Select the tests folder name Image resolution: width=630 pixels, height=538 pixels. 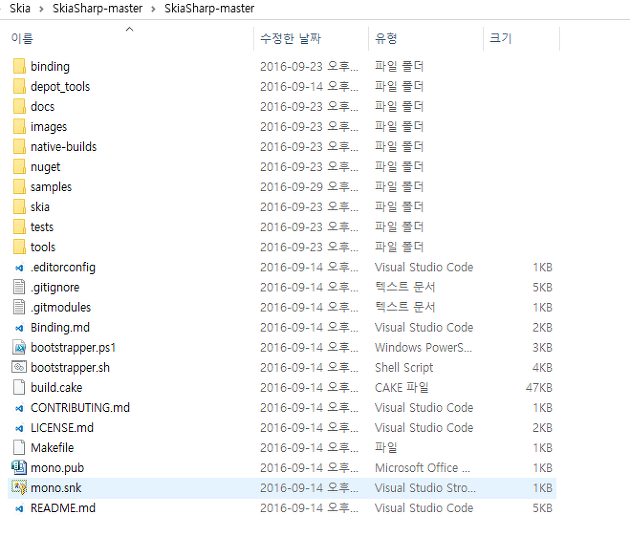coord(42,227)
